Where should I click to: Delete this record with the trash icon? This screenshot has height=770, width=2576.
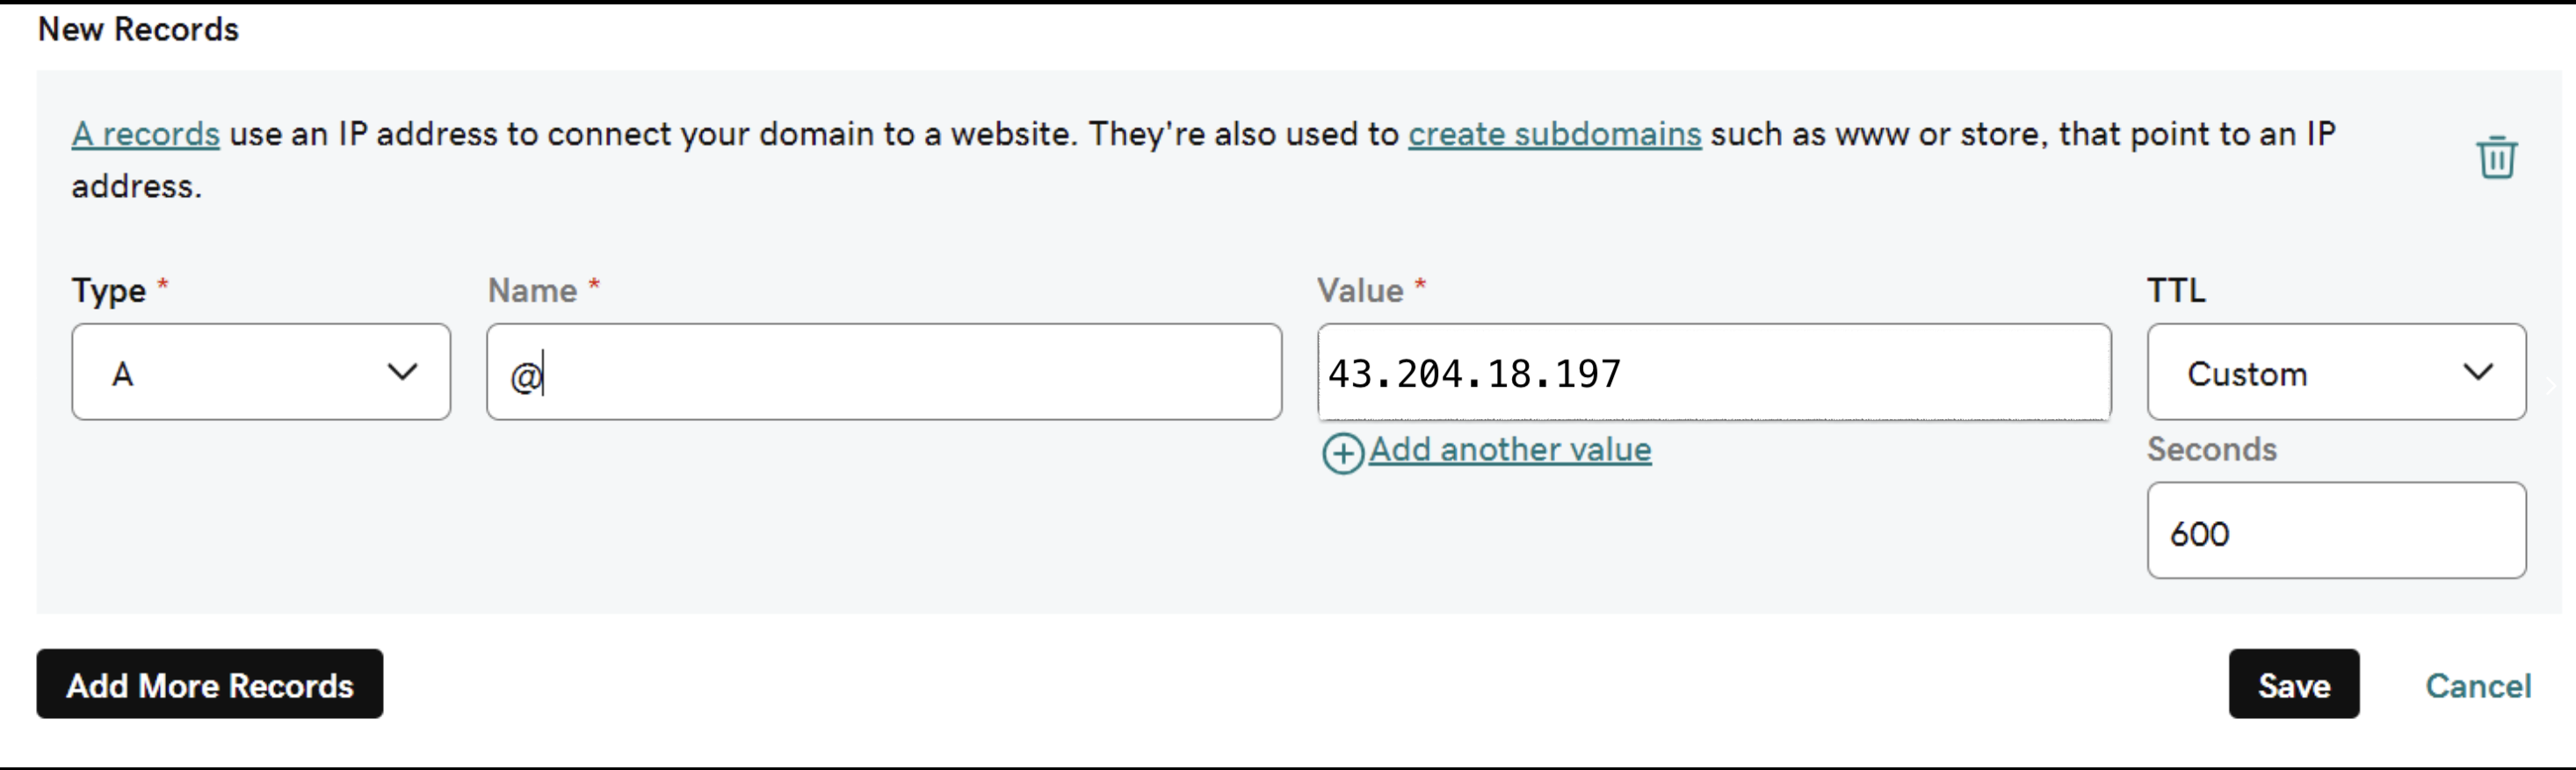[2496, 158]
